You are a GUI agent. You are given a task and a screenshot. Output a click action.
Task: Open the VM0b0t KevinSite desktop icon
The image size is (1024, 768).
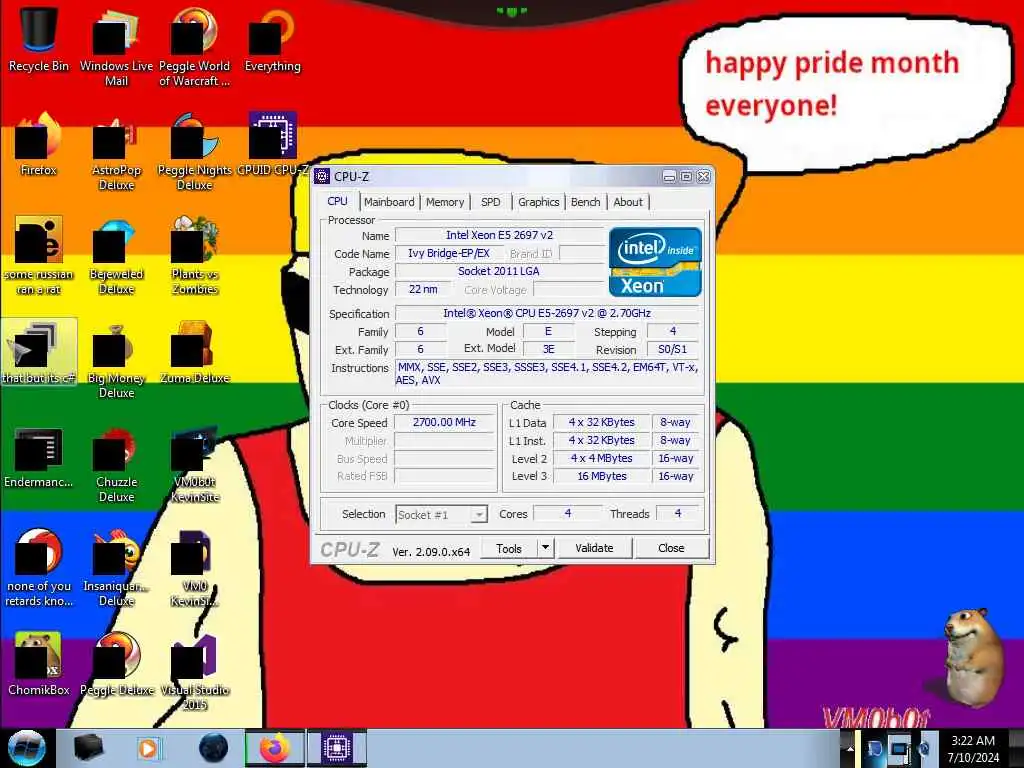[x=194, y=464]
